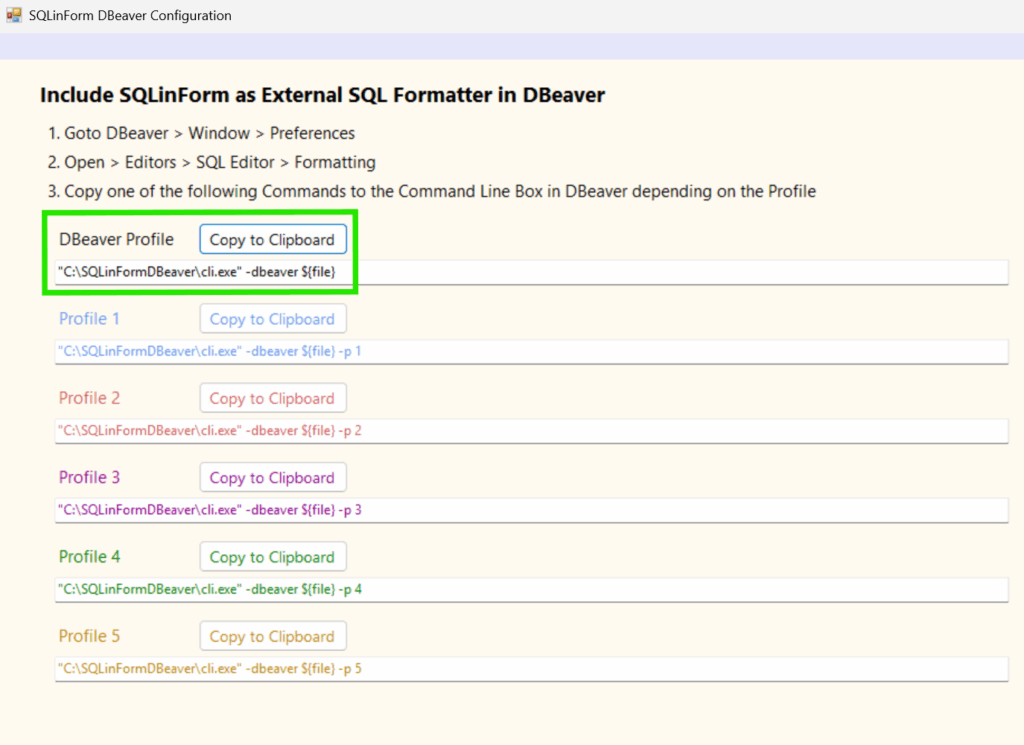Screen dimensions: 1024x745
Task: Click the Profile 4 label
Action: [x=89, y=556]
